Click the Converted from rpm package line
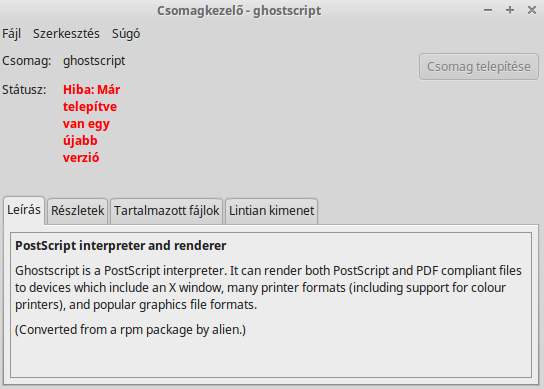The width and height of the screenshot is (544, 389). [x=130, y=330]
